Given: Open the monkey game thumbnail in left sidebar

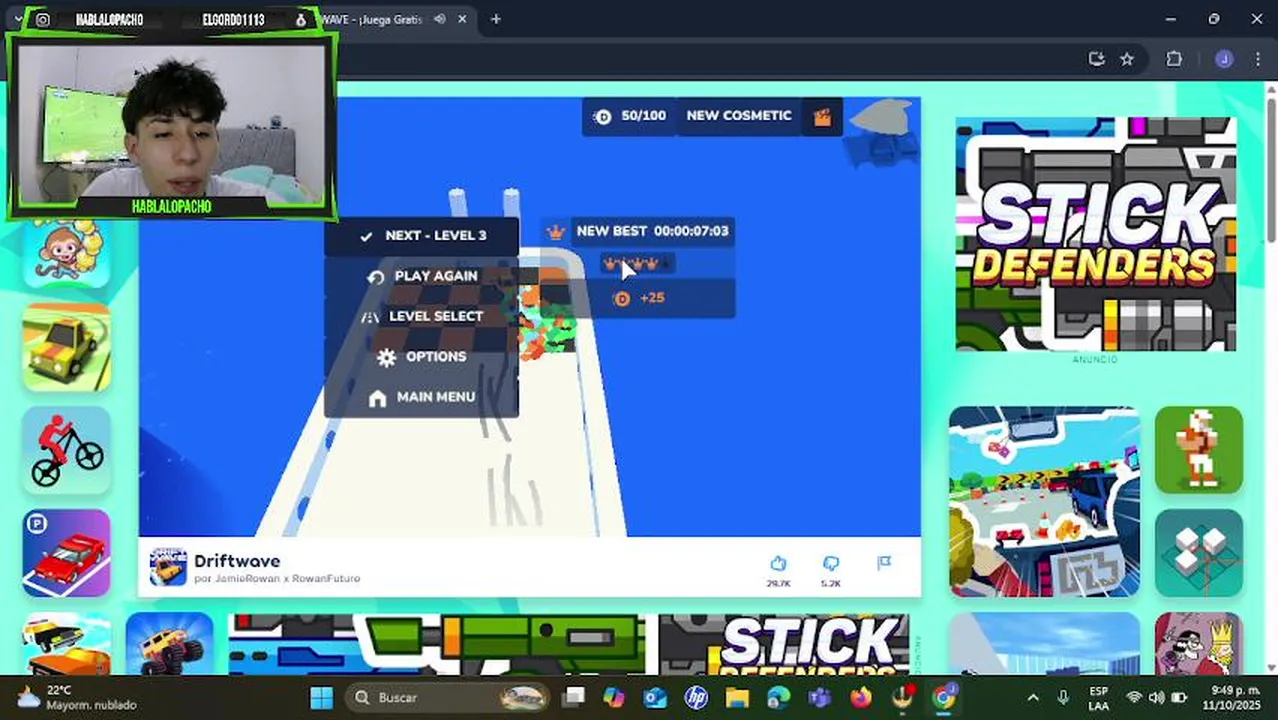Looking at the screenshot, I should [x=66, y=252].
